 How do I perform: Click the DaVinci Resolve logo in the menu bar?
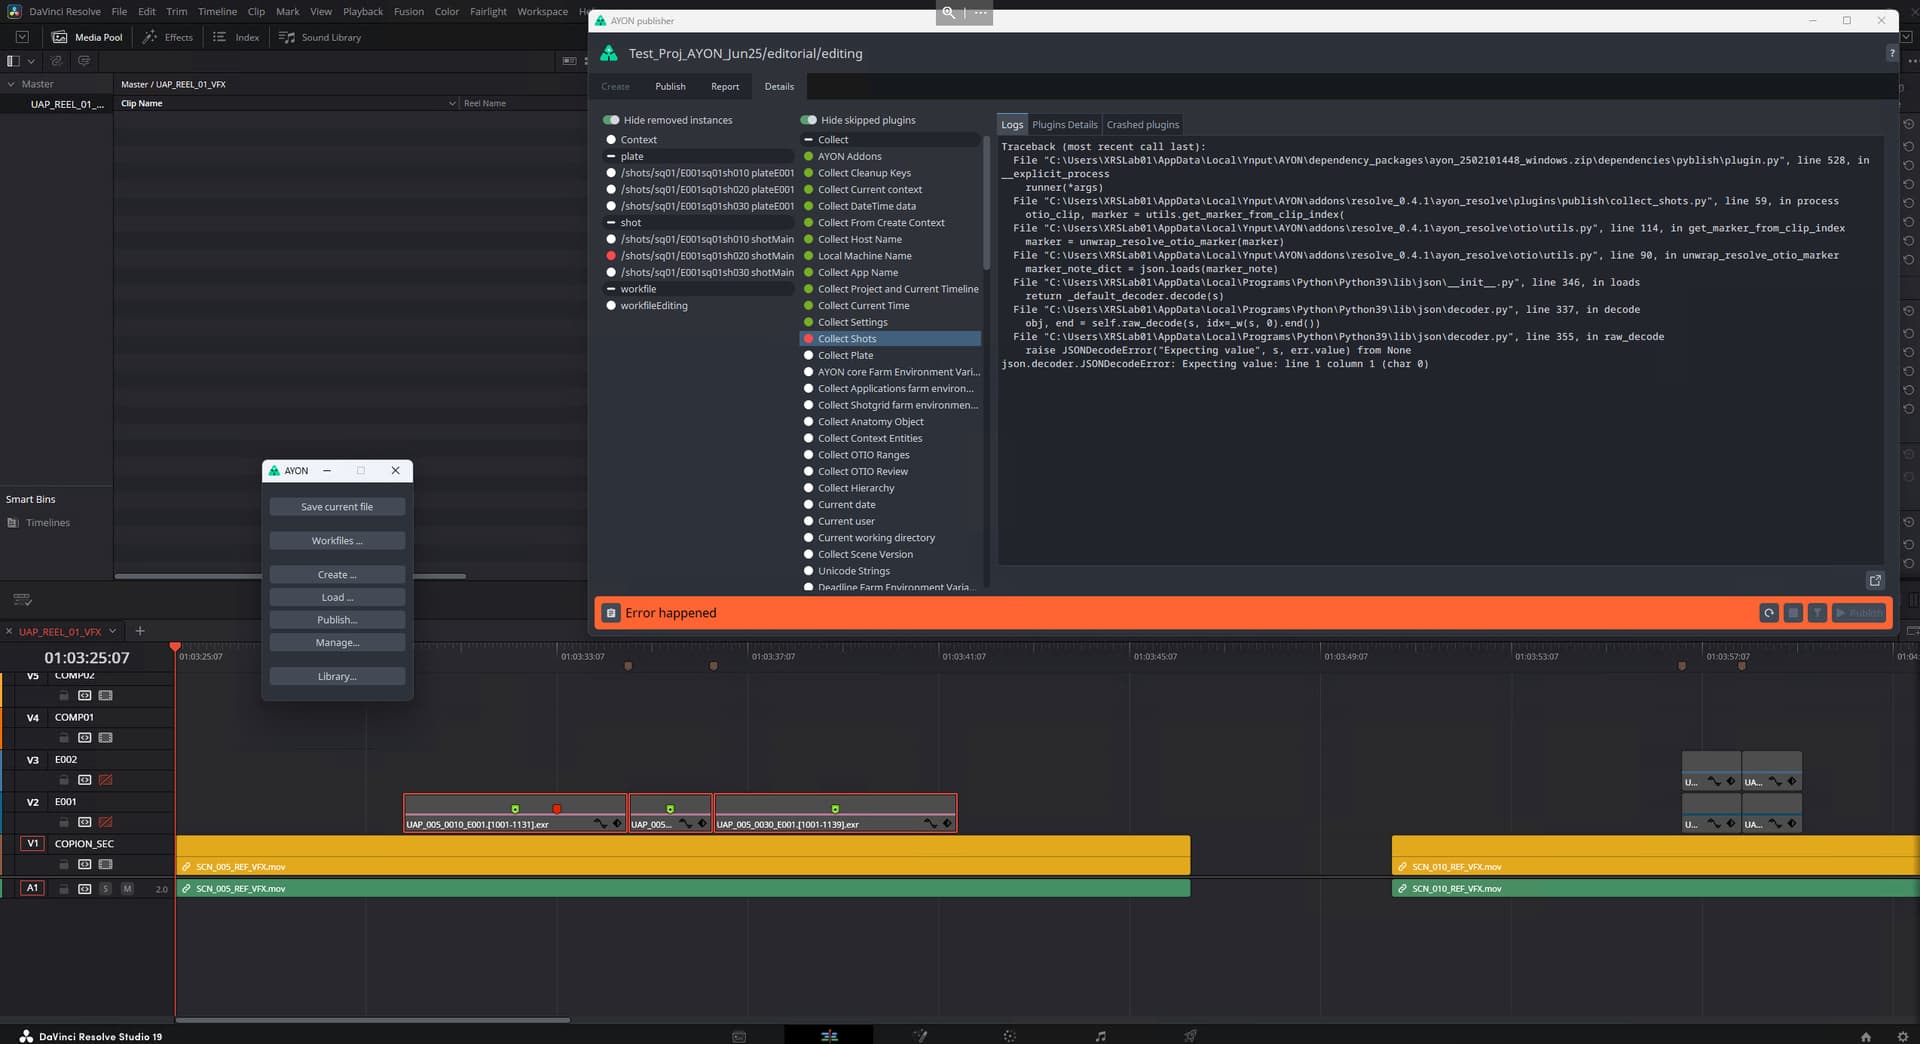point(14,11)
